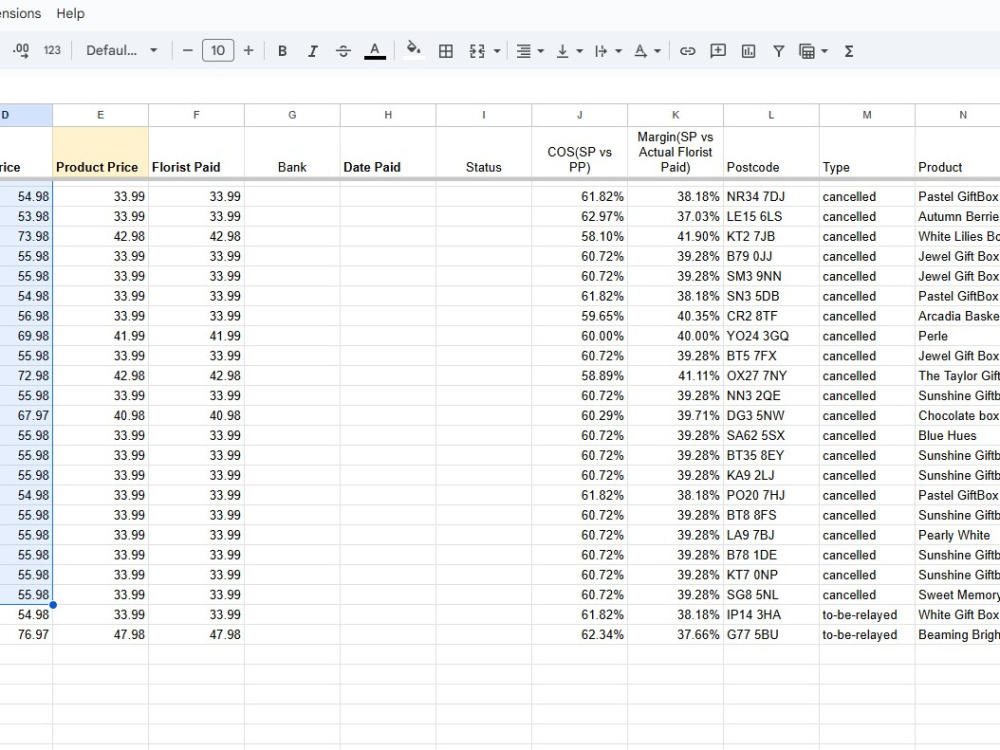Select column G header
Screen dimensions: 1000x750
[292, 115]
